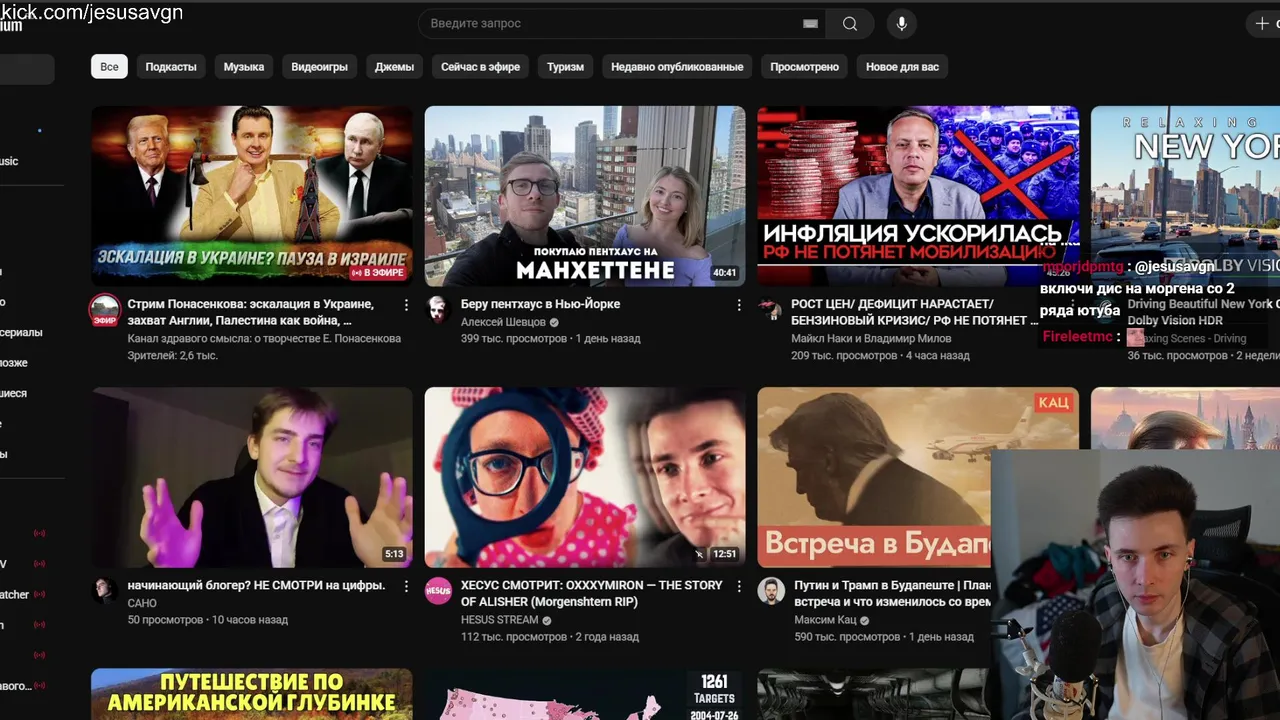Select the 'Подкасты' filter chip
This screenshot has width=1280, height=720.
click(171, 67)
